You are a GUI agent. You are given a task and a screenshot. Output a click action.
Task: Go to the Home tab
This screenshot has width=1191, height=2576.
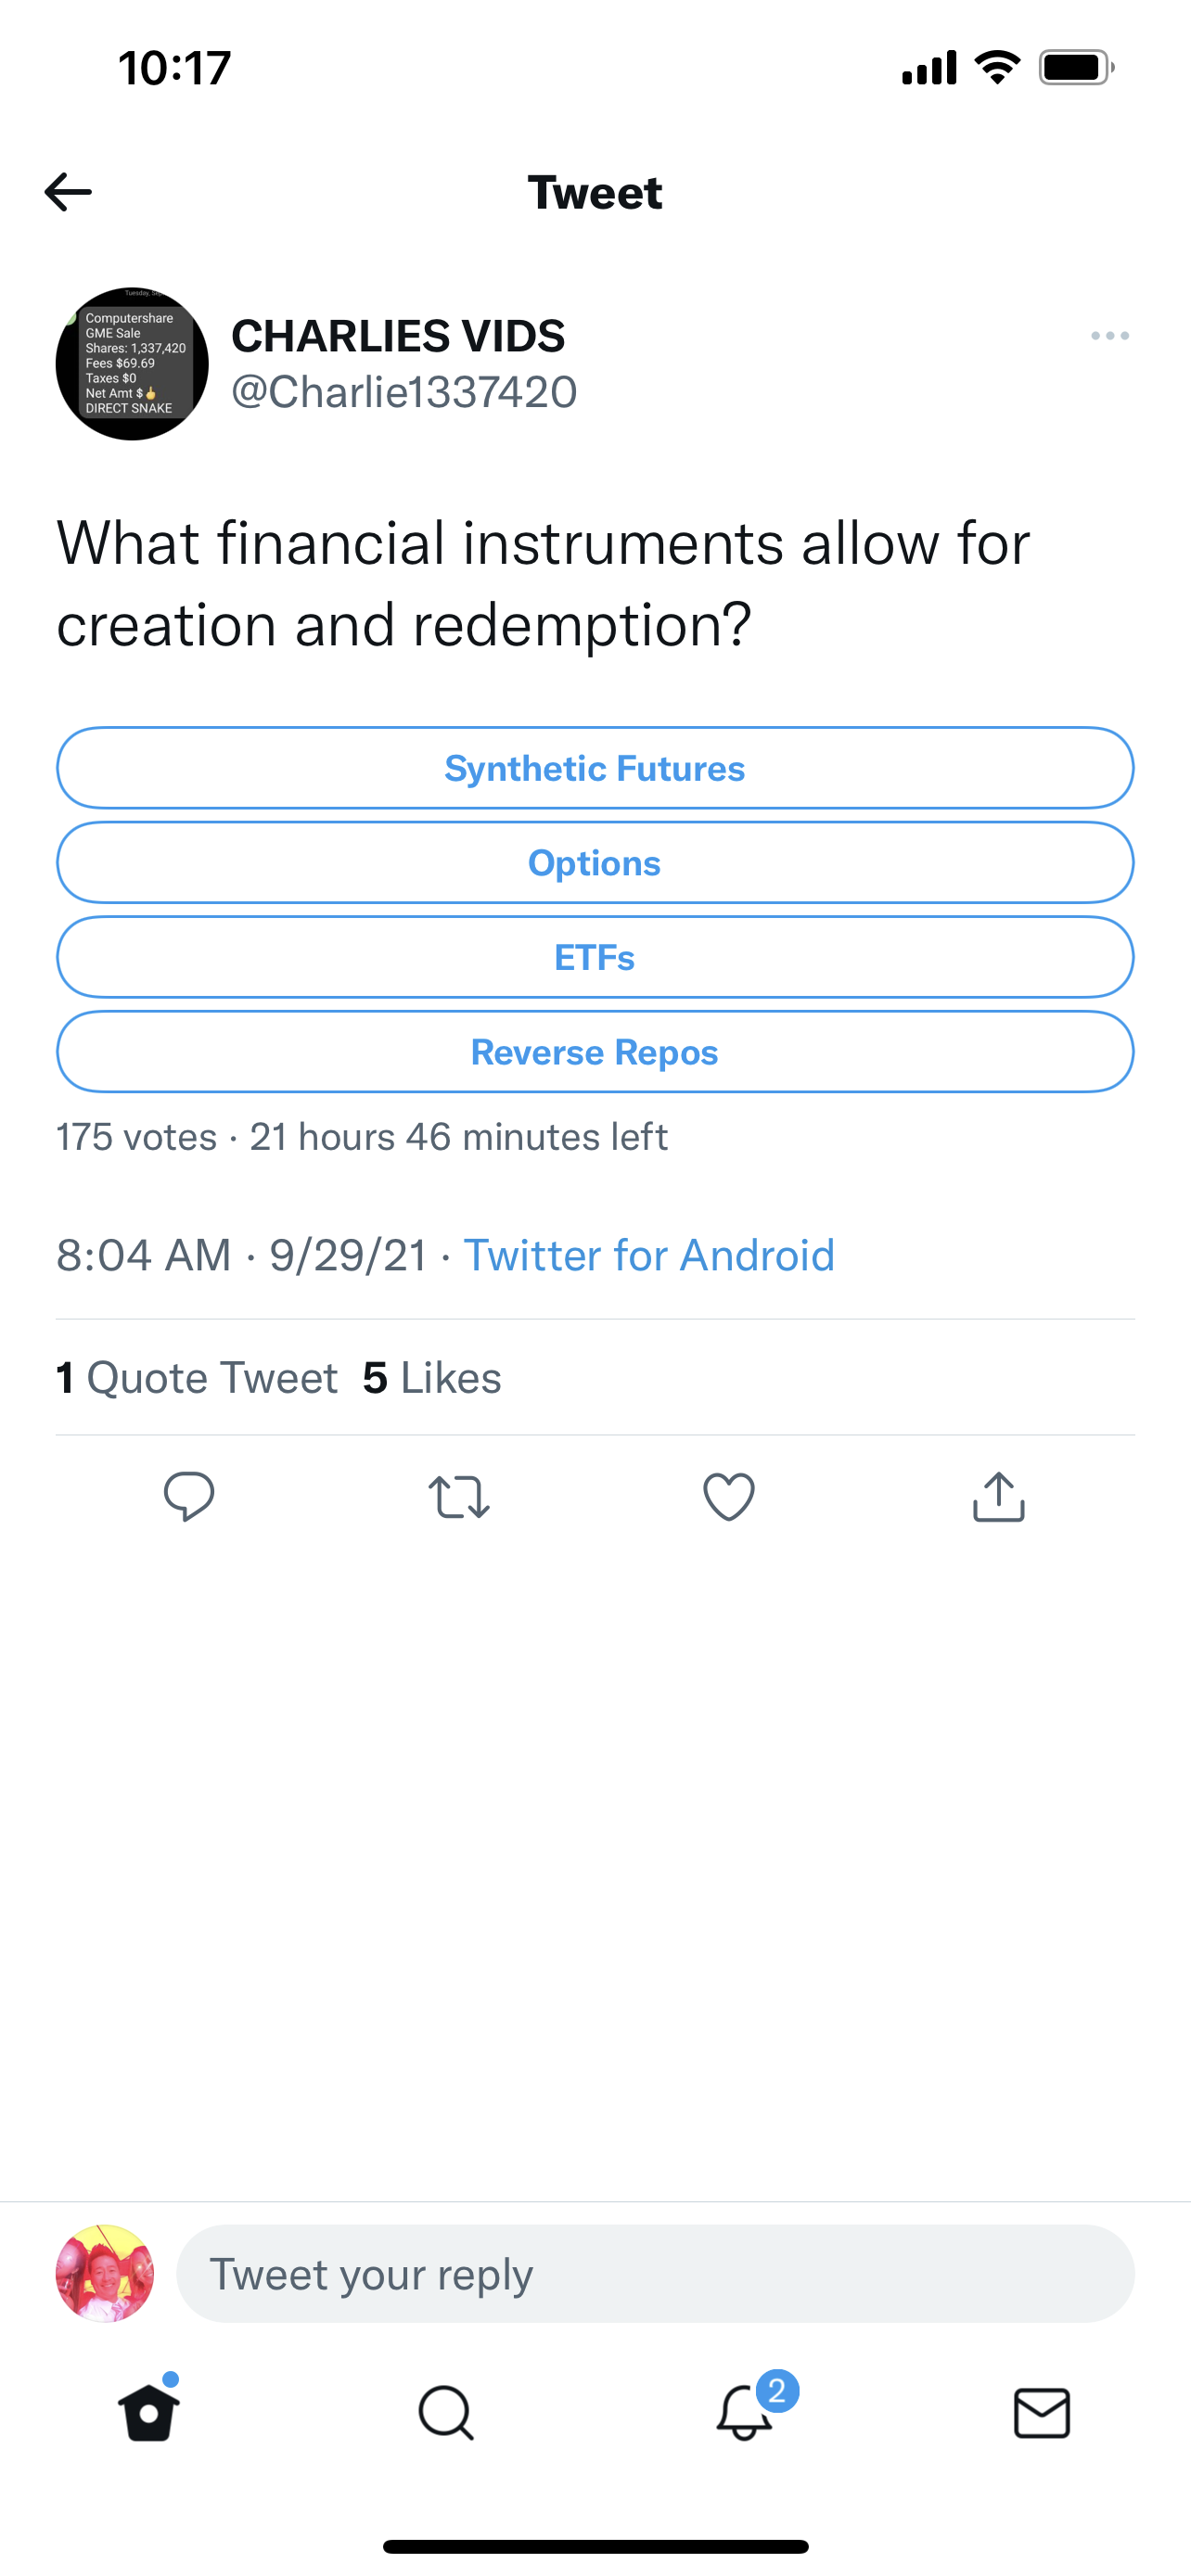coord(149,2413)
